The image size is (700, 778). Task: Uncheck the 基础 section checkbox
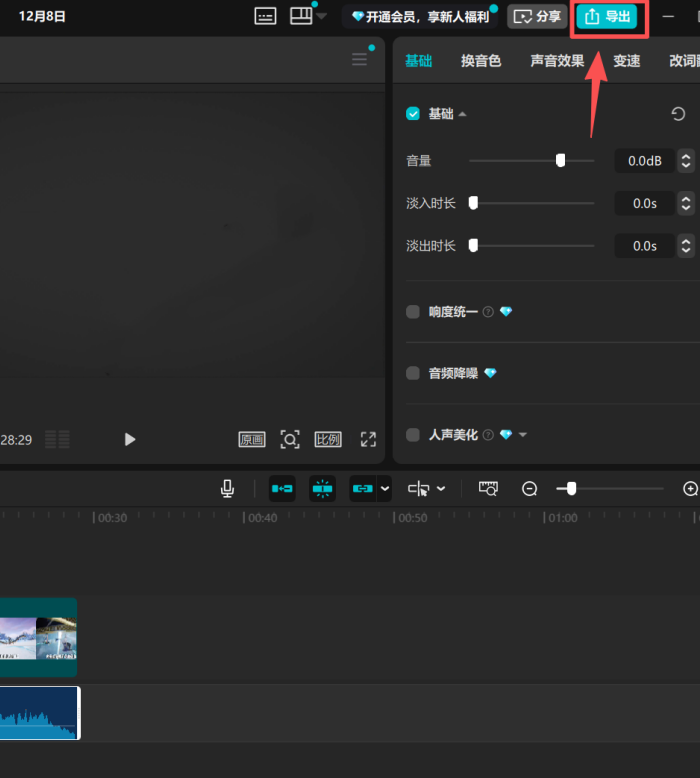click(x=413, y=114)
